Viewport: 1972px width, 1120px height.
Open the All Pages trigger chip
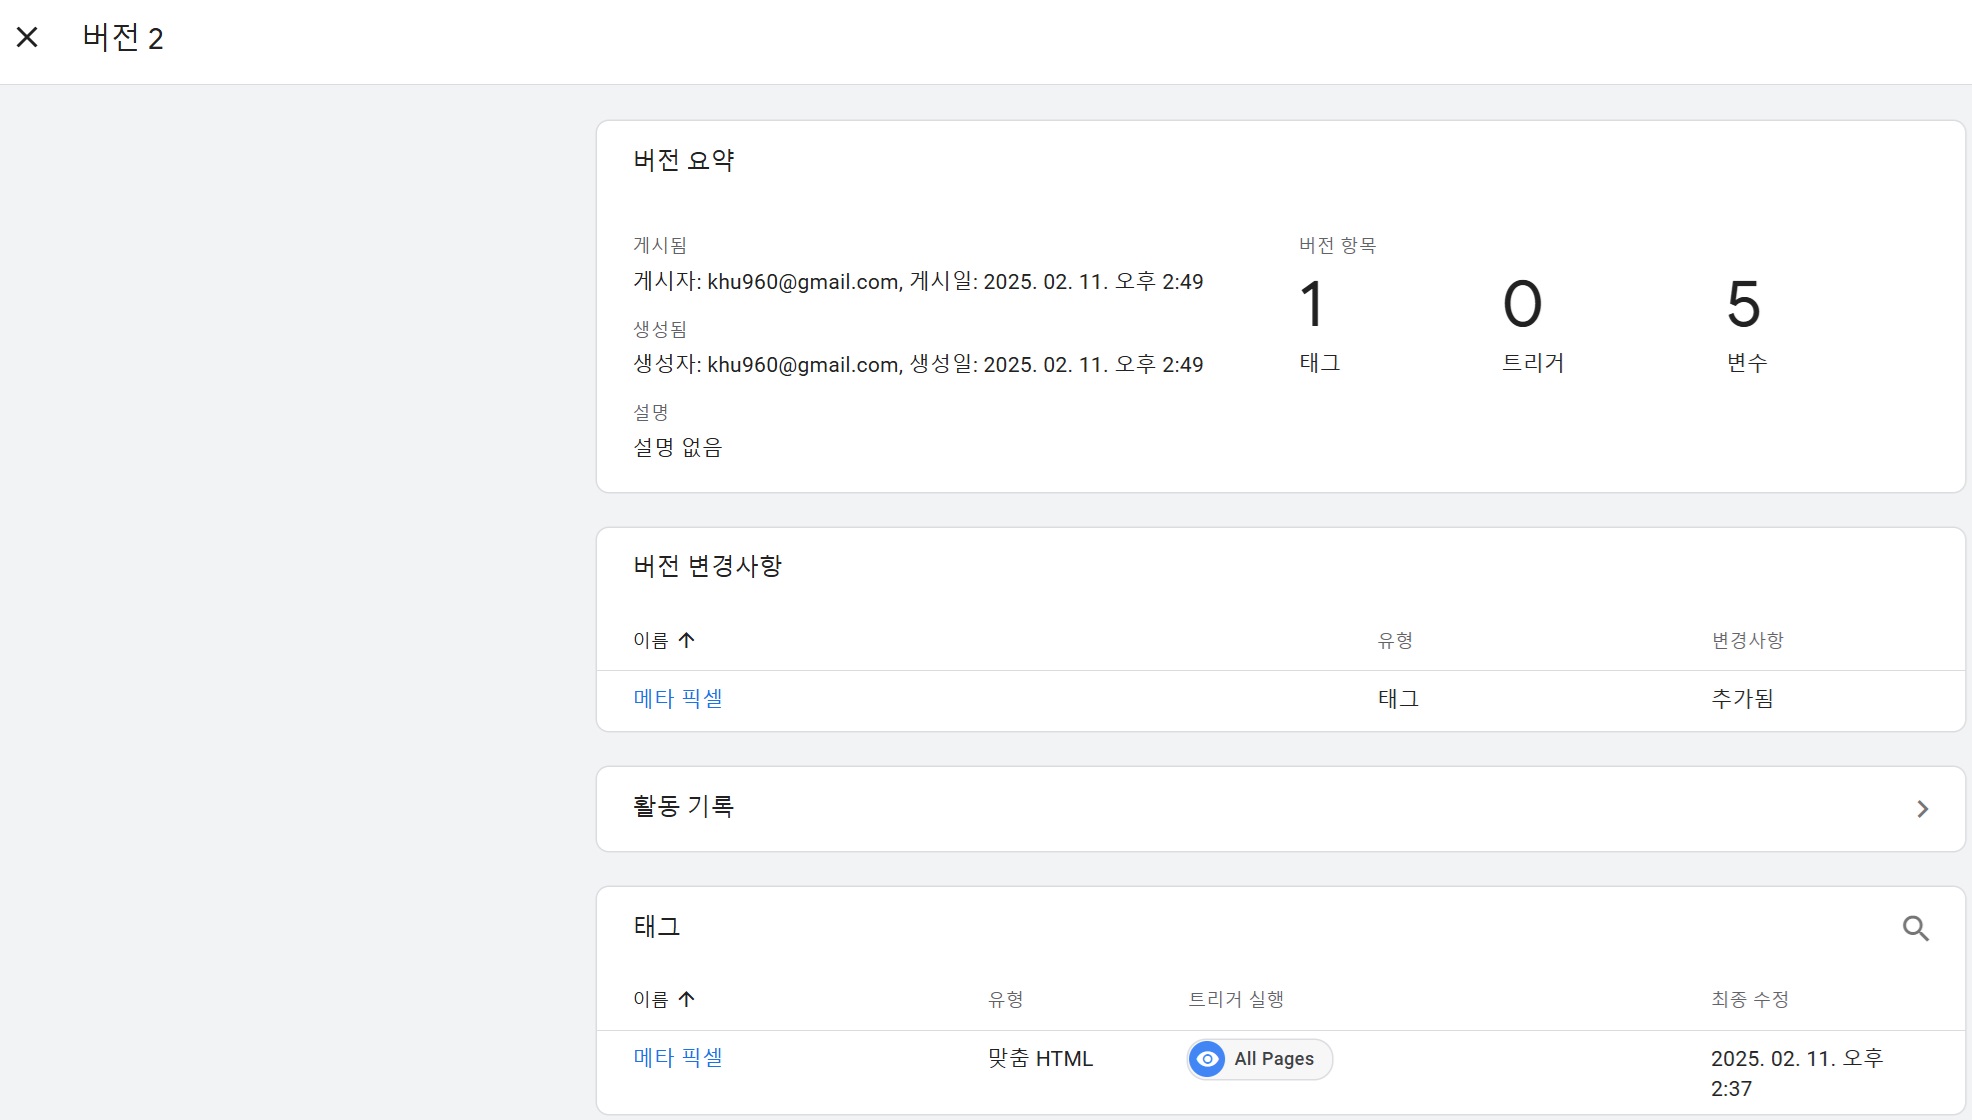pyautogui.click(x=1260, y=1059)
